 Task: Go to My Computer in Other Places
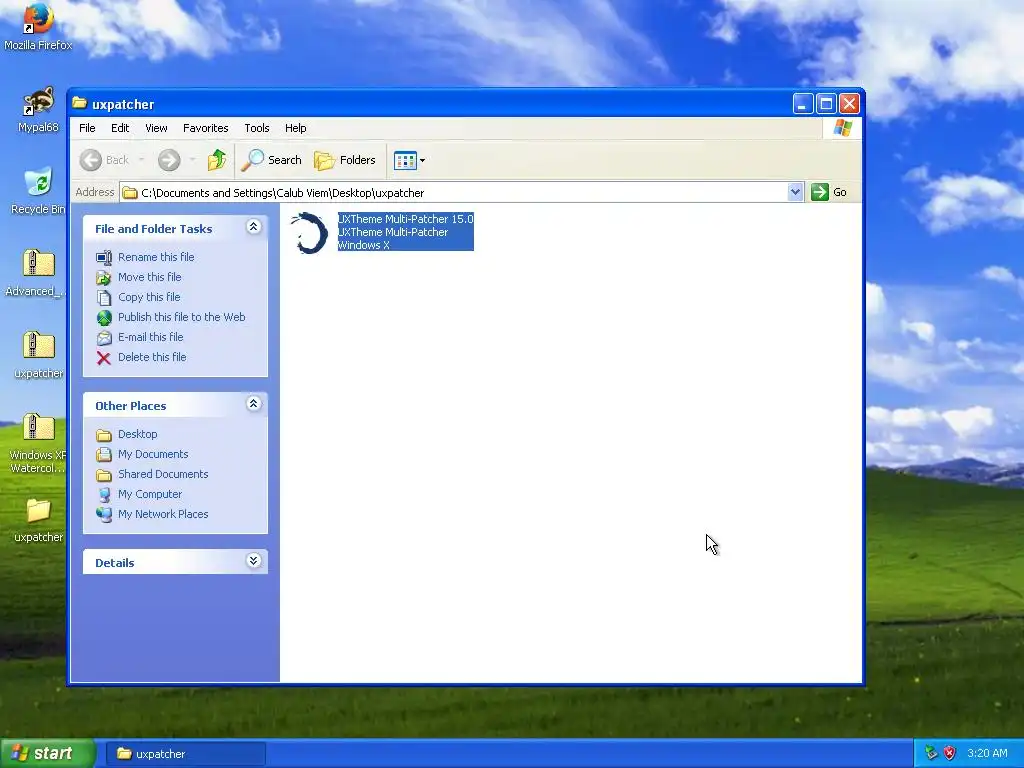tap(150, 494)
